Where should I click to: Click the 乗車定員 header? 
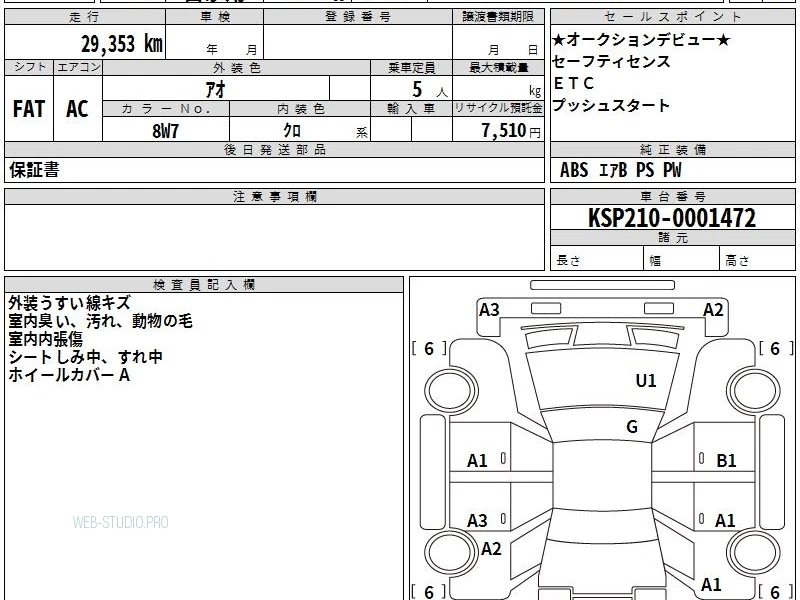(411, 68)
